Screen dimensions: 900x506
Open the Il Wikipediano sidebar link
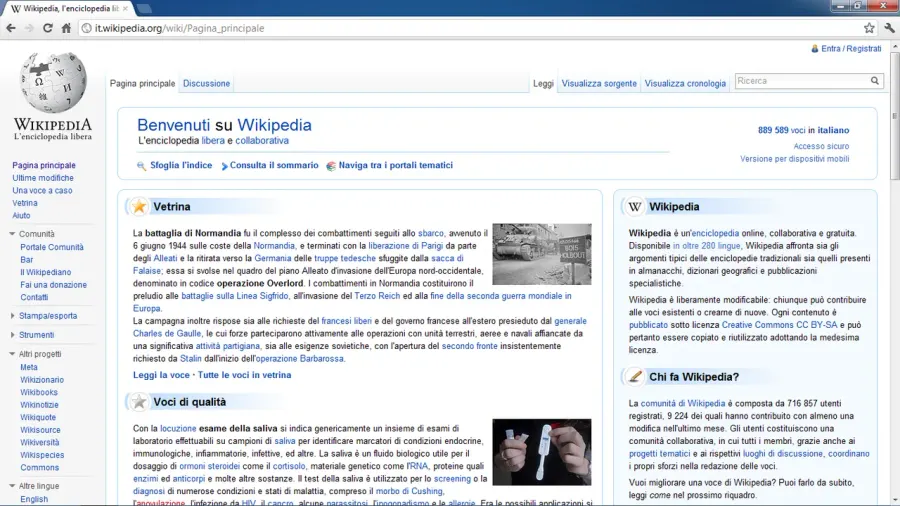tap(45, 272)
